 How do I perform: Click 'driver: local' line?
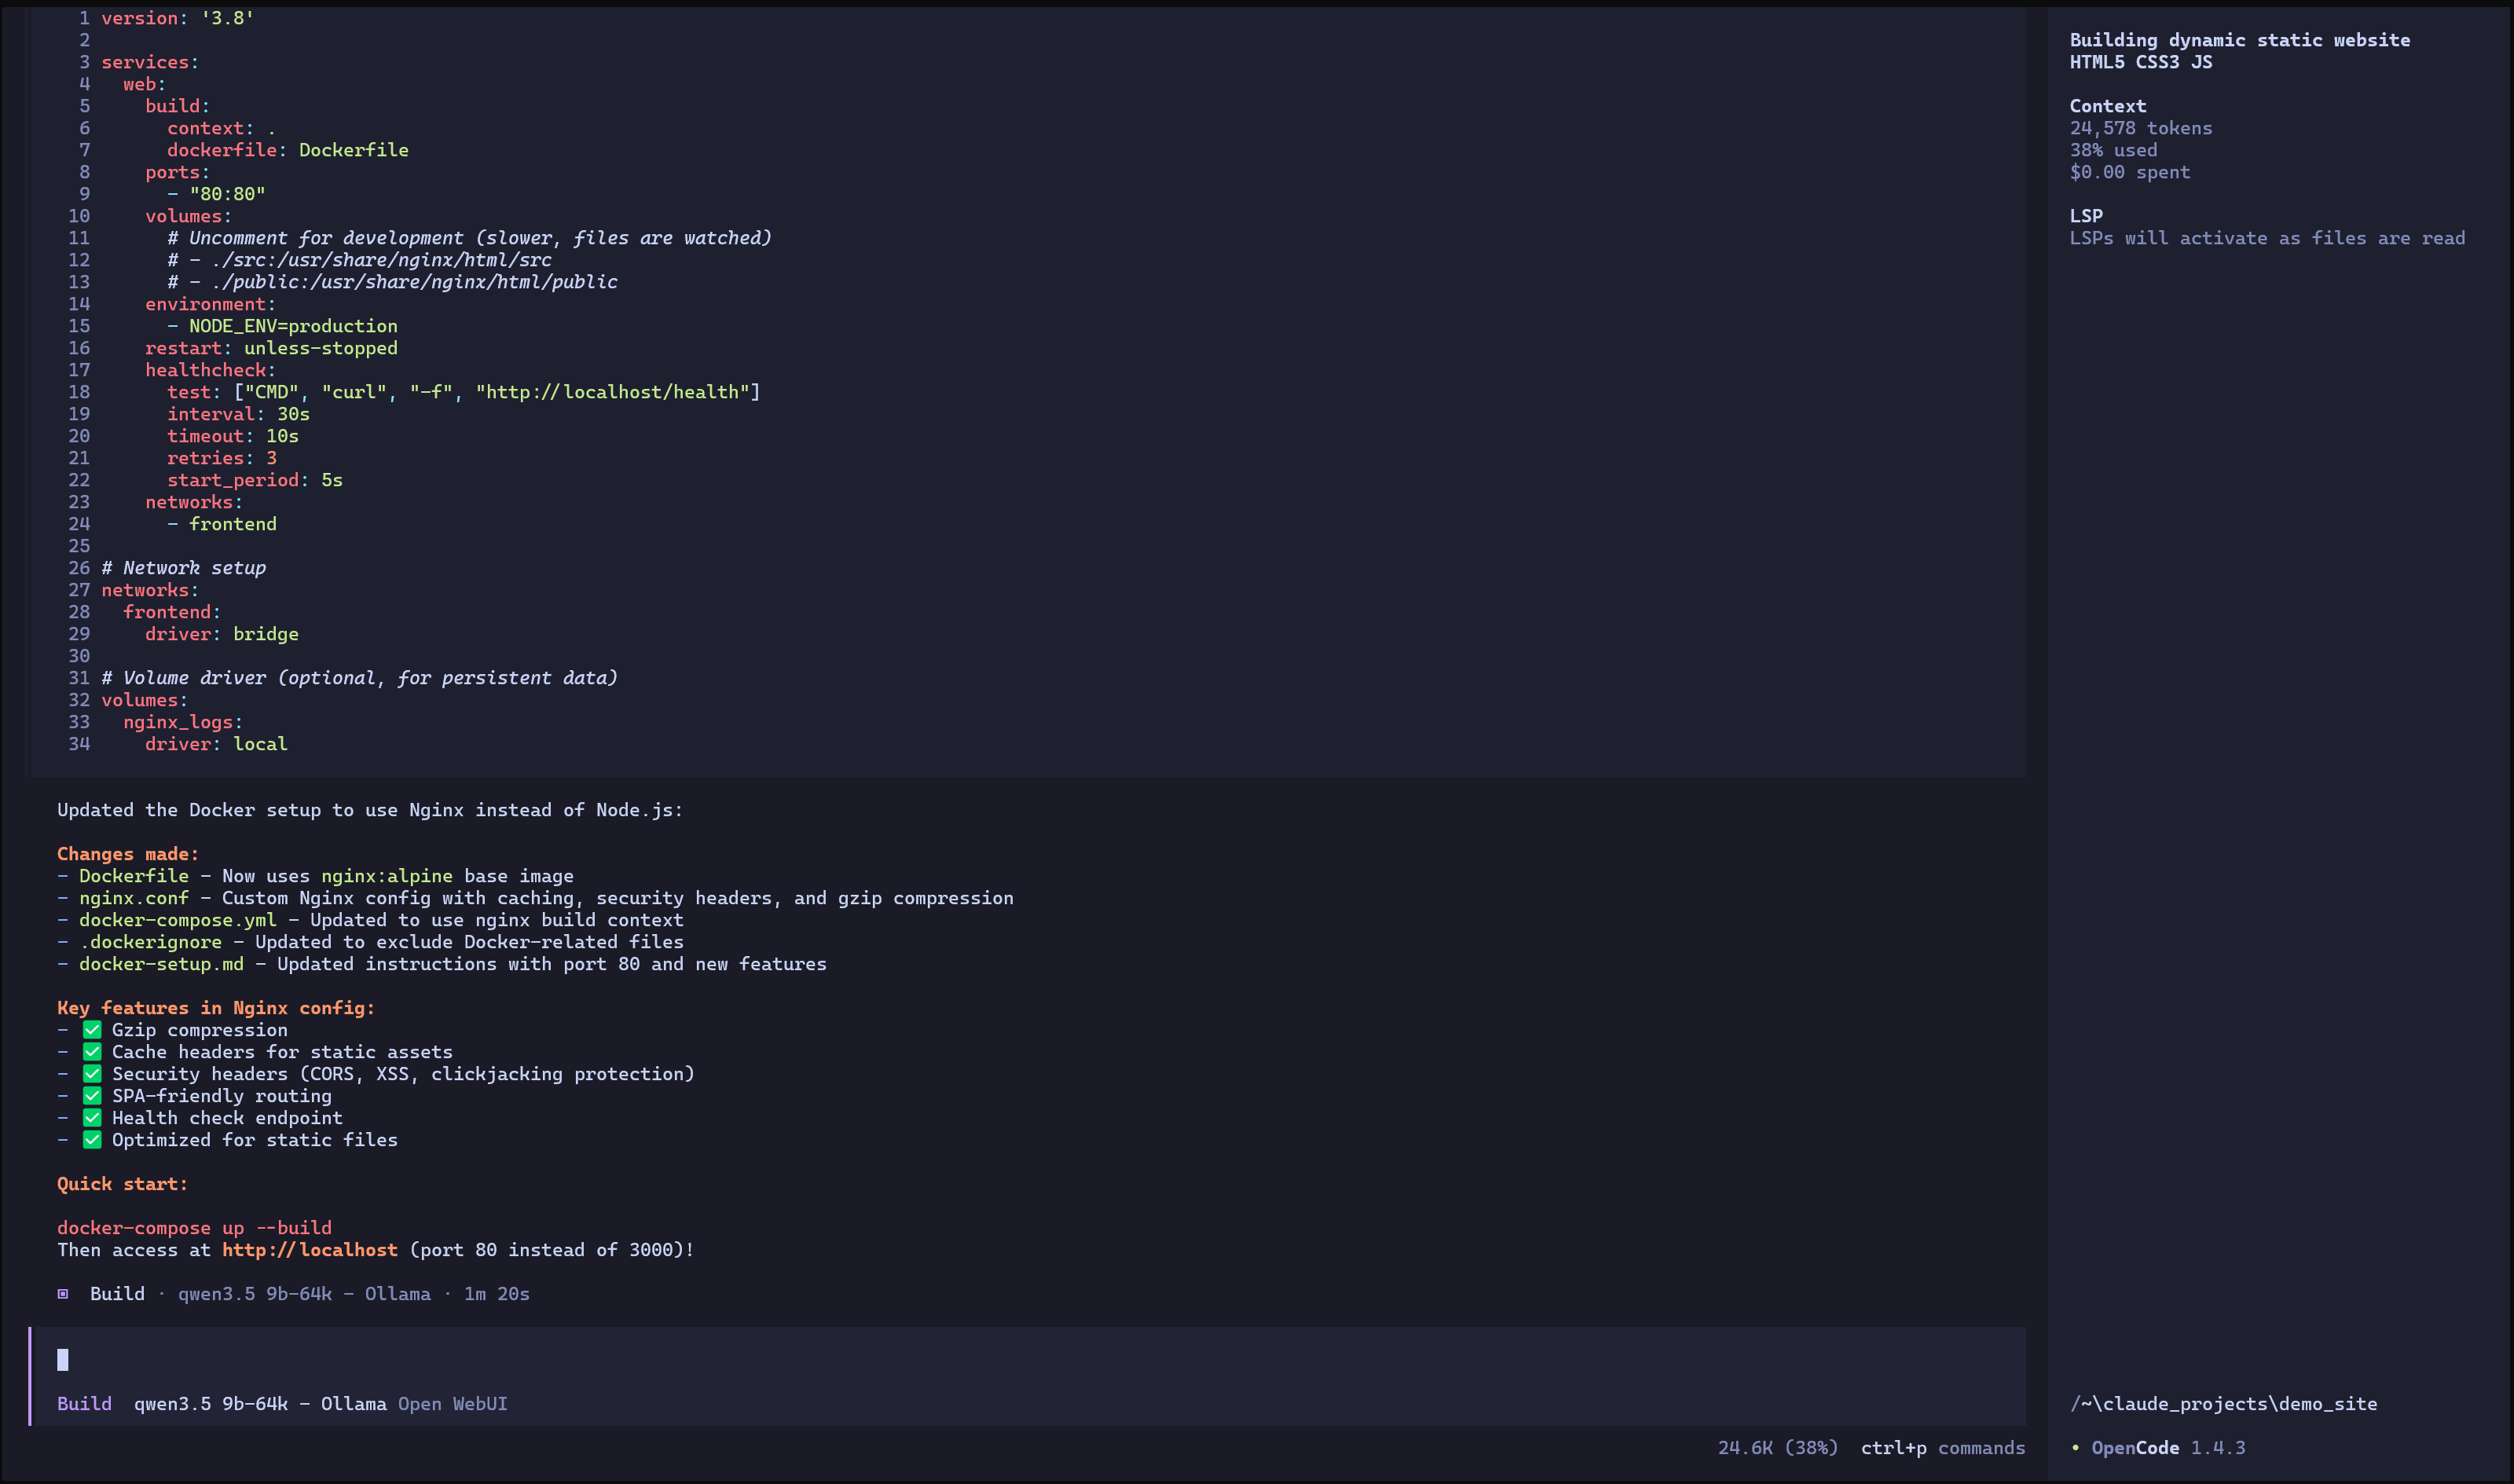[216, 744]
